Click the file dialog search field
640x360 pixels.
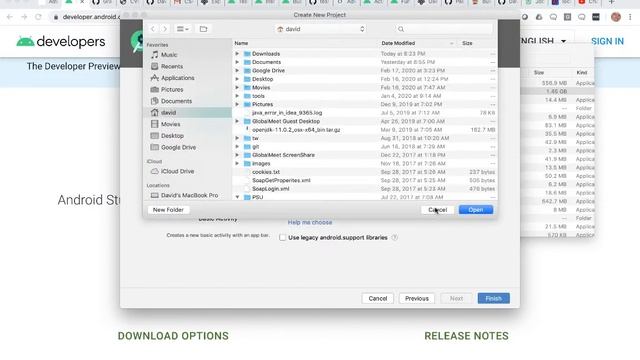[x=444, y=29]
